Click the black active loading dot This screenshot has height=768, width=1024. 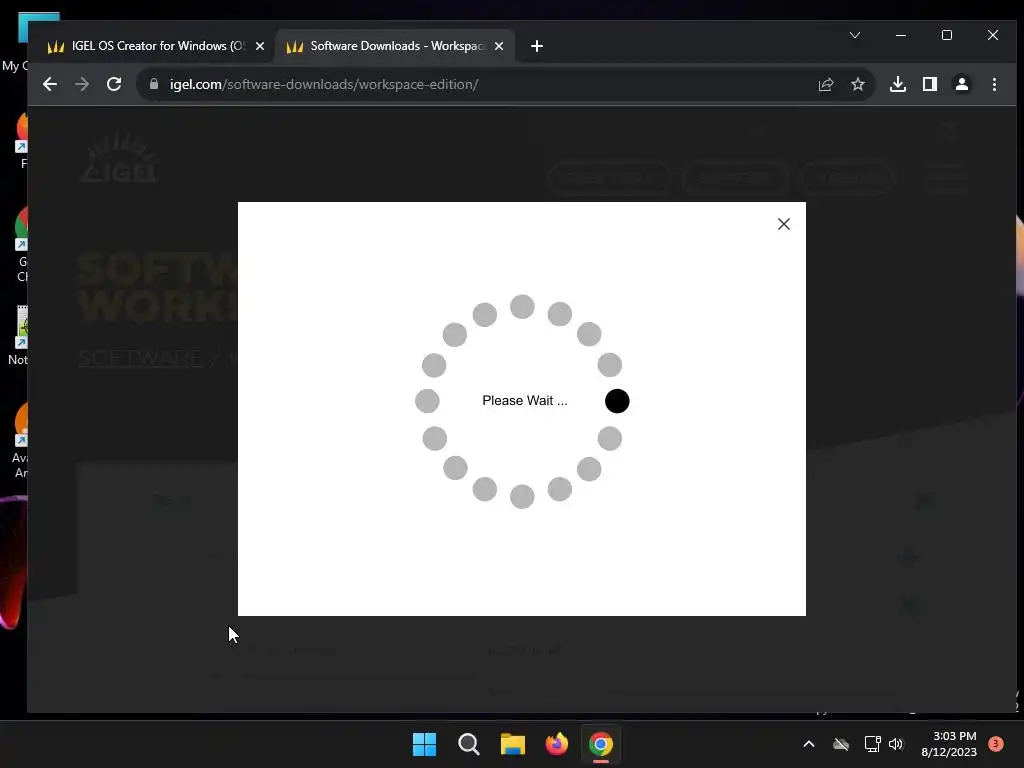617,401
